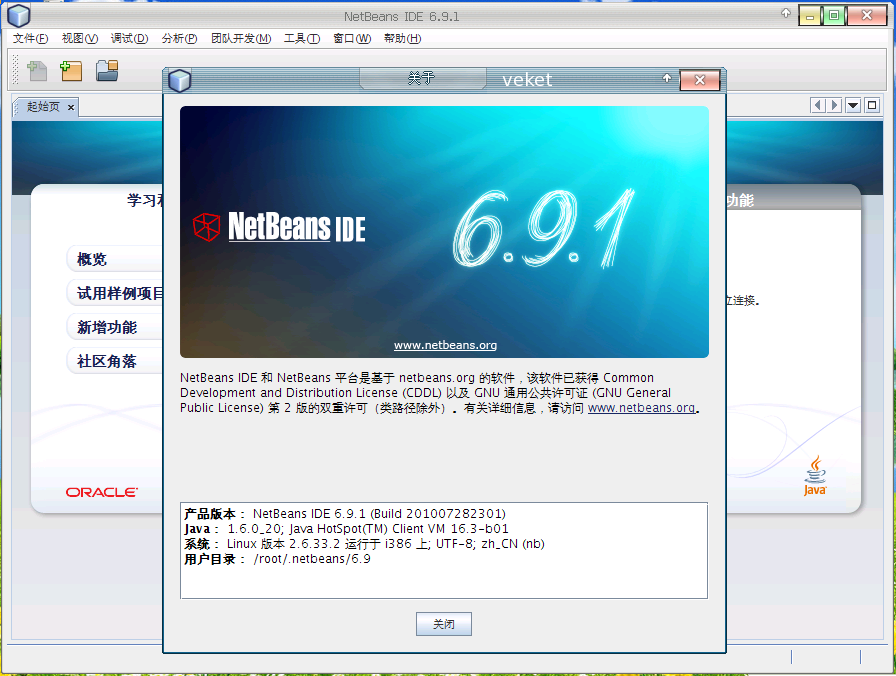Open the 团队开发(M) menu
Screen dimensions: 896x676
click(241, 38)
